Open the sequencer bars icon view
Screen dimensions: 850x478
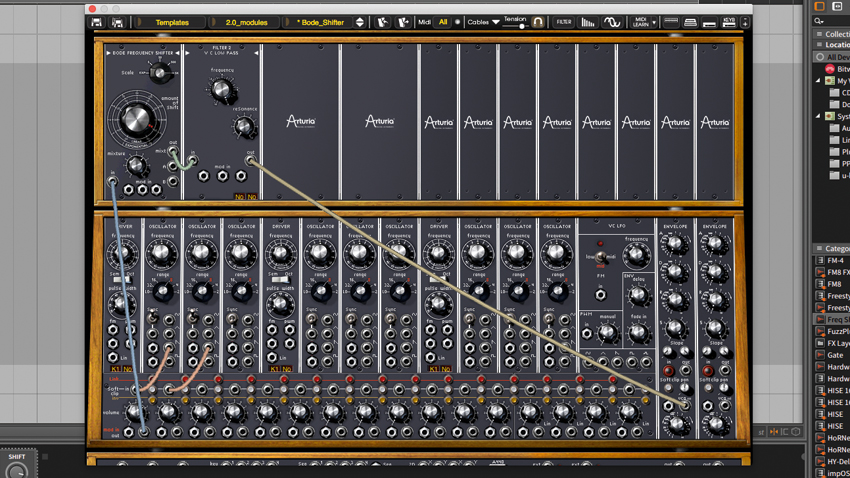[x=588, y=22]
